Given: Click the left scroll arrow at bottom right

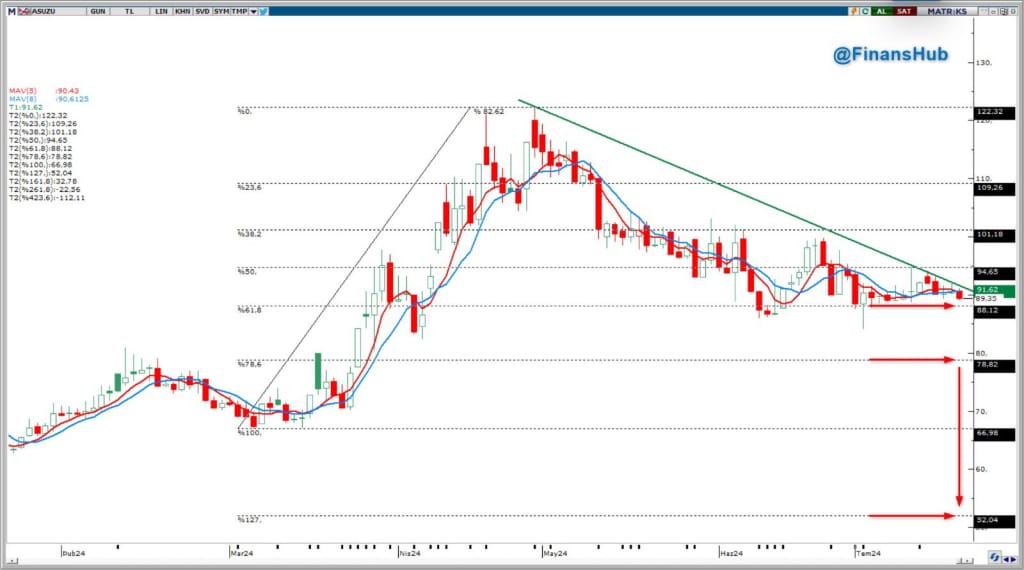Looking at the screenshot, I should click(x=1006, y=560).
